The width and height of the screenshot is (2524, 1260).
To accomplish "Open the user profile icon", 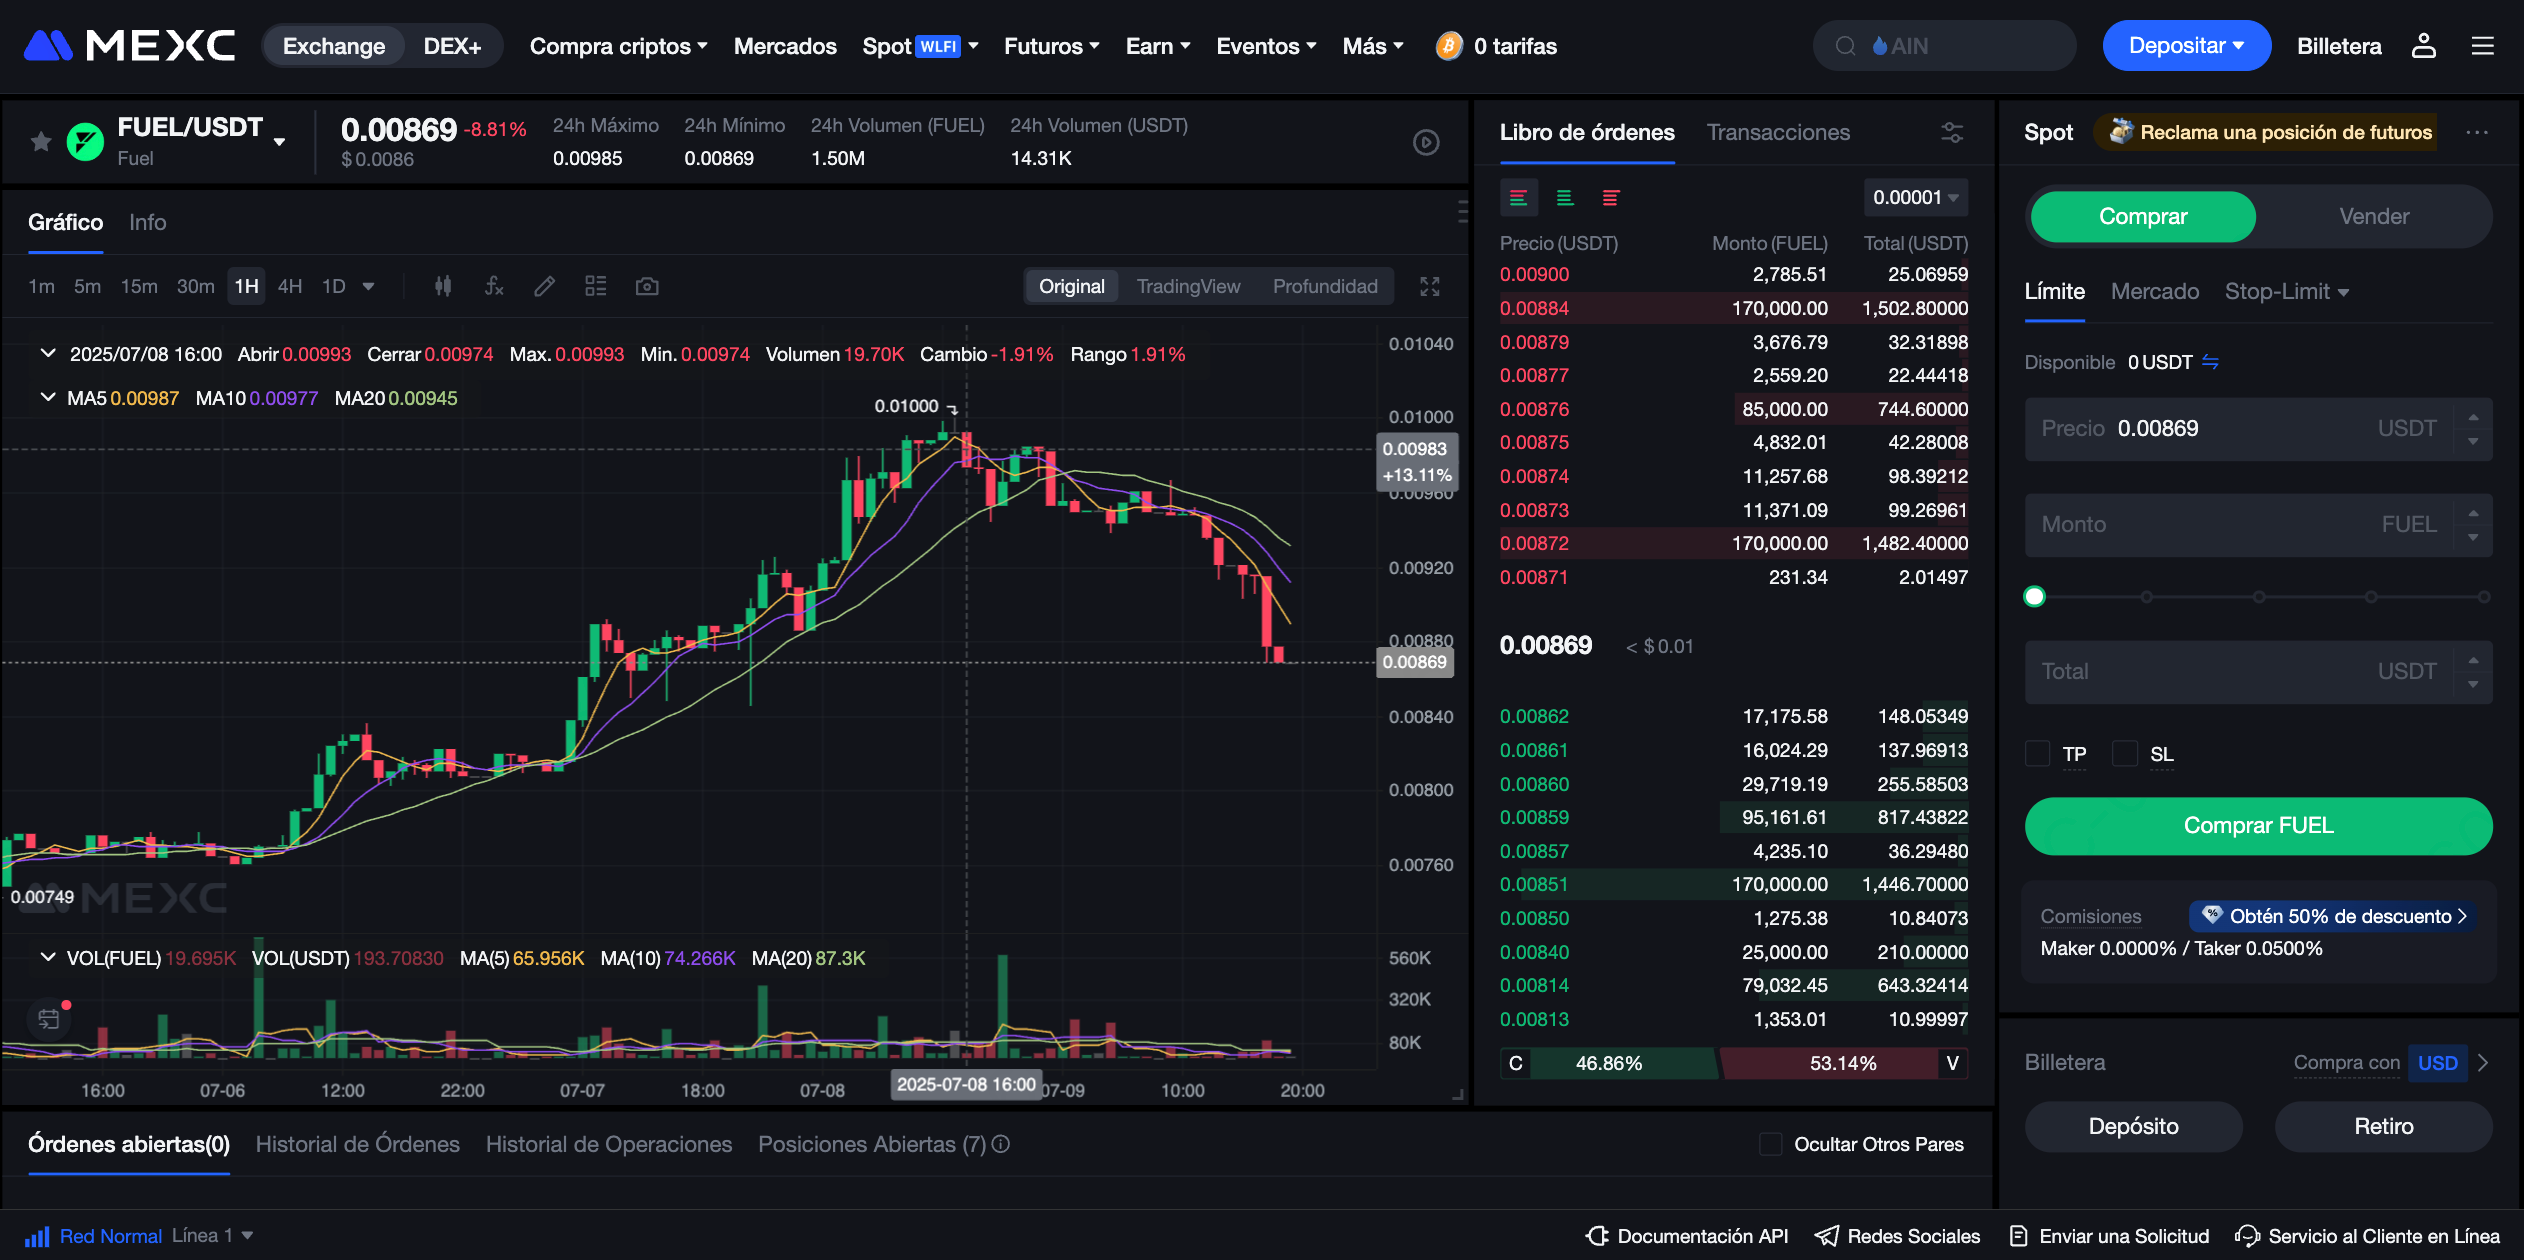I will [2423, 46].
